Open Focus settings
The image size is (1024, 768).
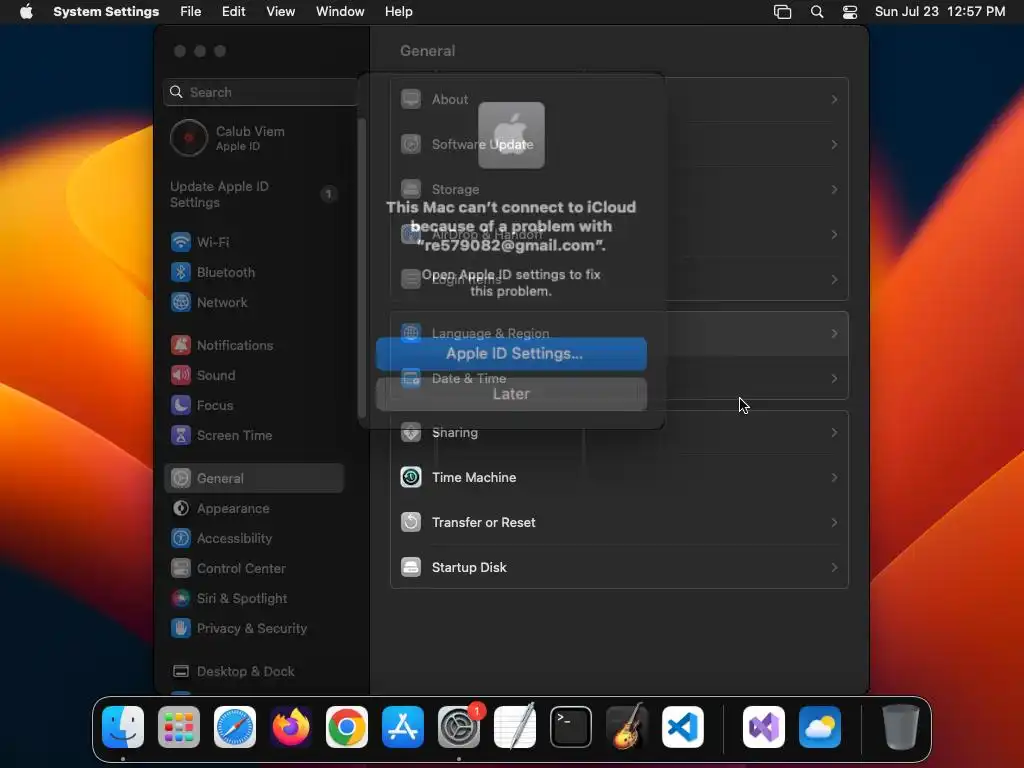point(255,406)
